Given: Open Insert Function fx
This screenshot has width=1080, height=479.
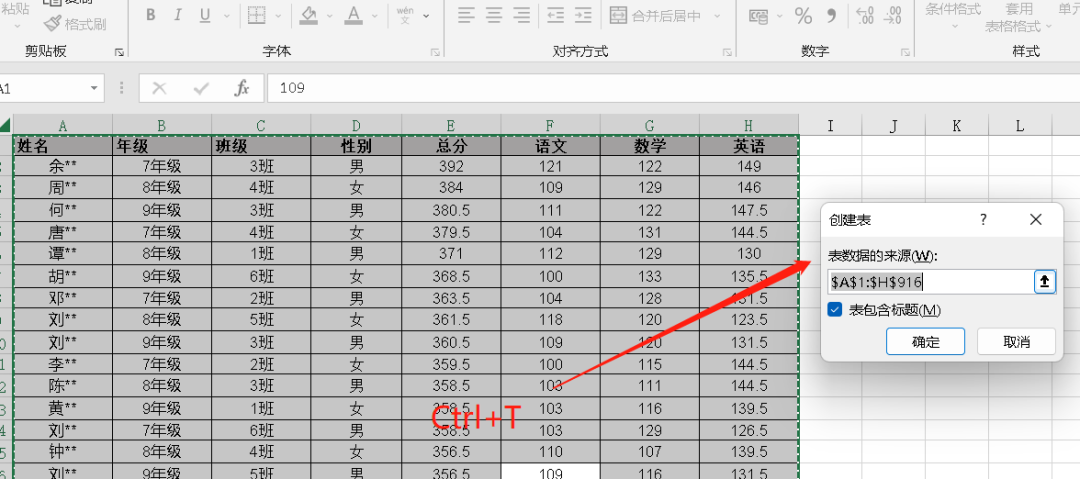Looking at the screenshot, I should pos(242,88).
